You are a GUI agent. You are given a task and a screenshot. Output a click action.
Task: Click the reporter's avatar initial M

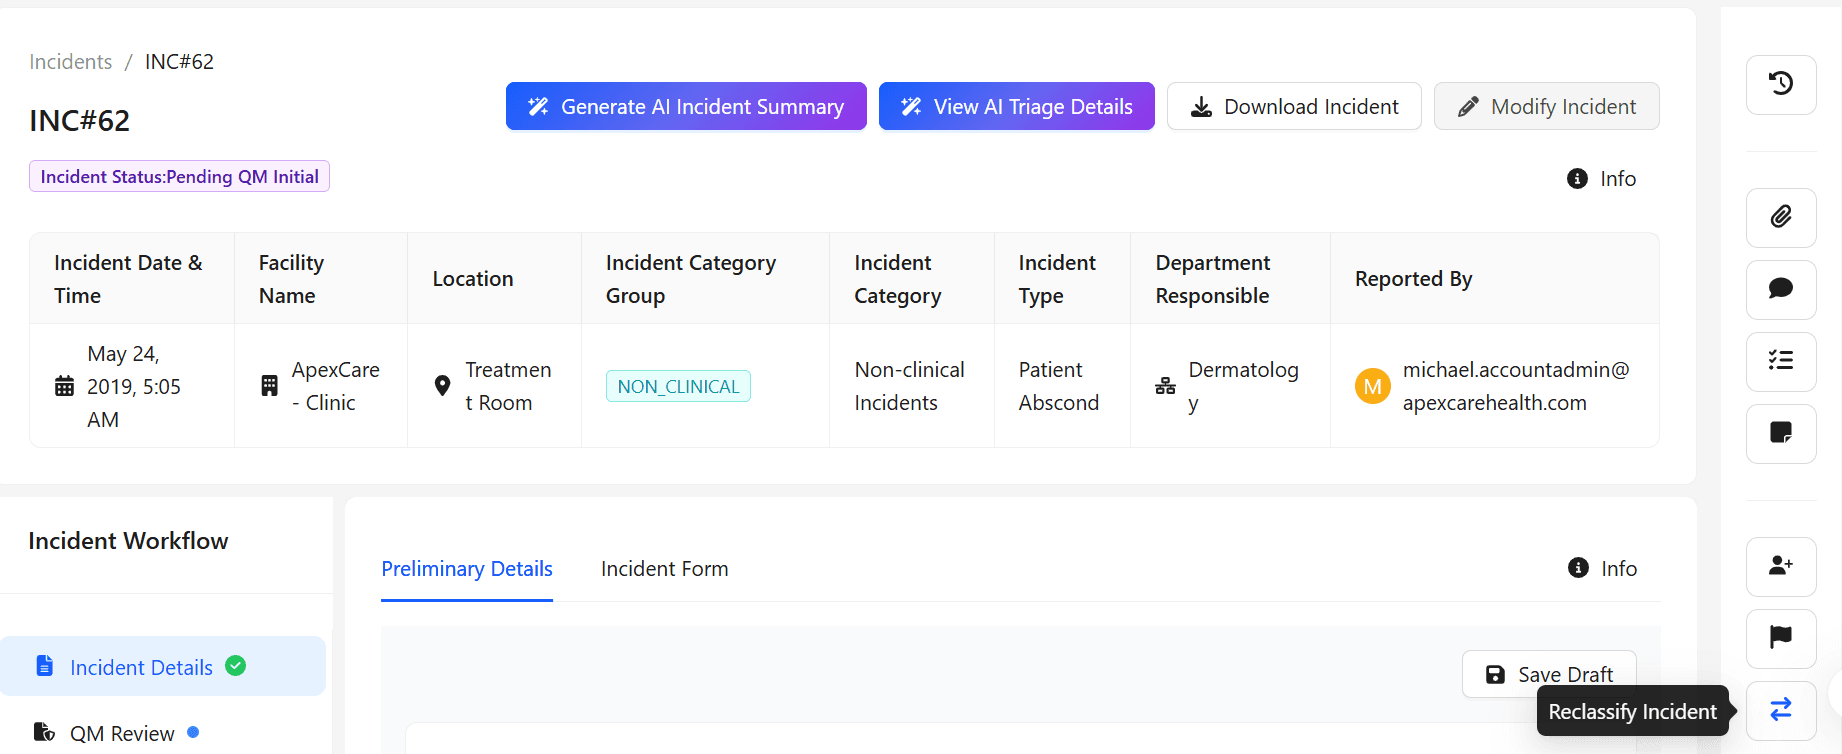pyautogui.click(x=1372, y=386)
